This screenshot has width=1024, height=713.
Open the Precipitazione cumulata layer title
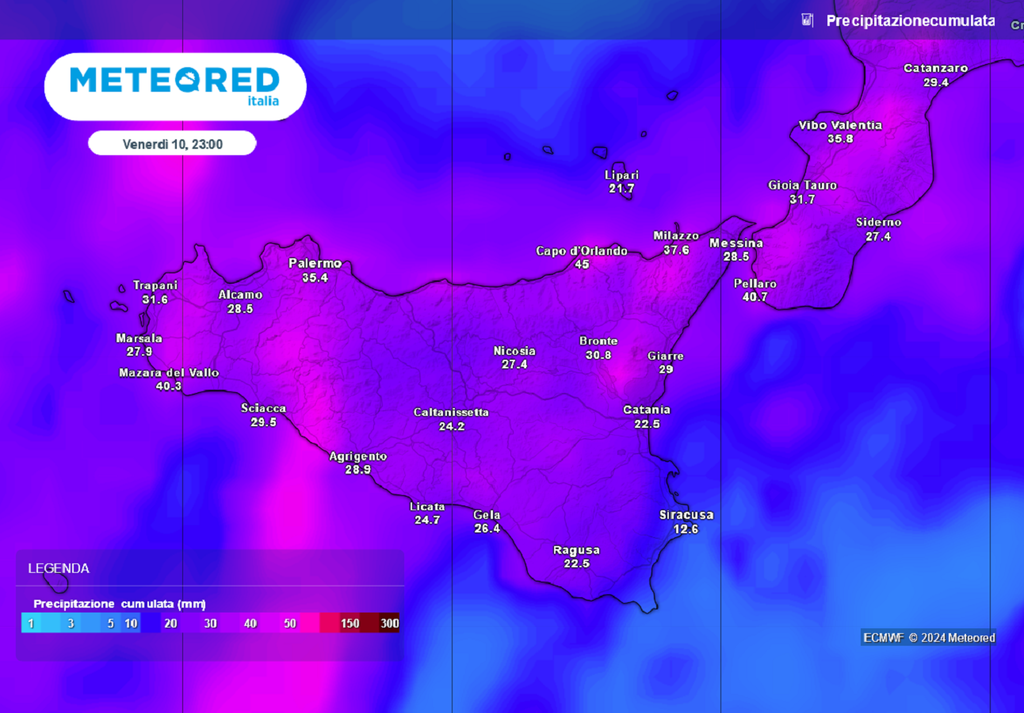[x=910, y=21]
